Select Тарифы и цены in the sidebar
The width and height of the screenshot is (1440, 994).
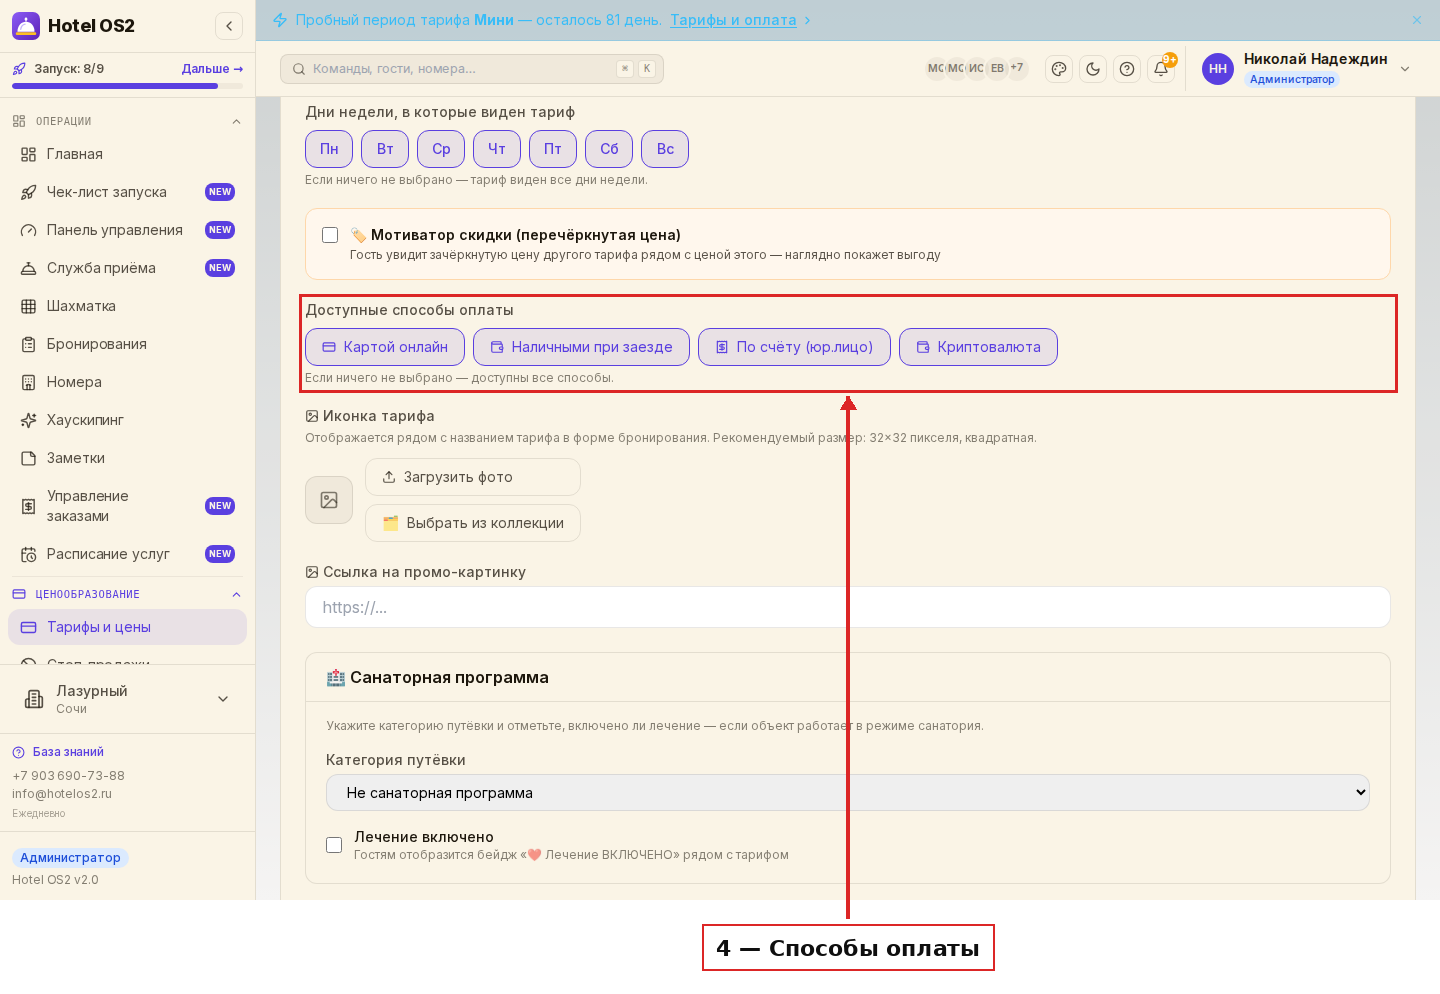pos(127,627)
